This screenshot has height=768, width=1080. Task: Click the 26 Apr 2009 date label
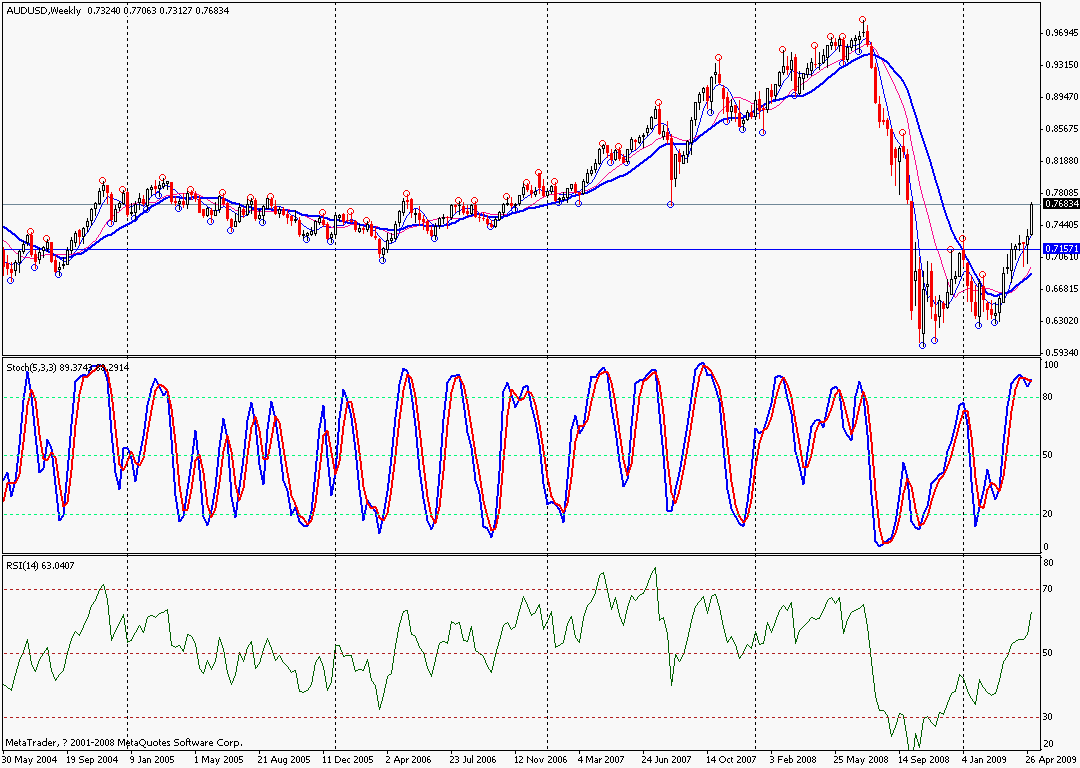click(1050, 760)
